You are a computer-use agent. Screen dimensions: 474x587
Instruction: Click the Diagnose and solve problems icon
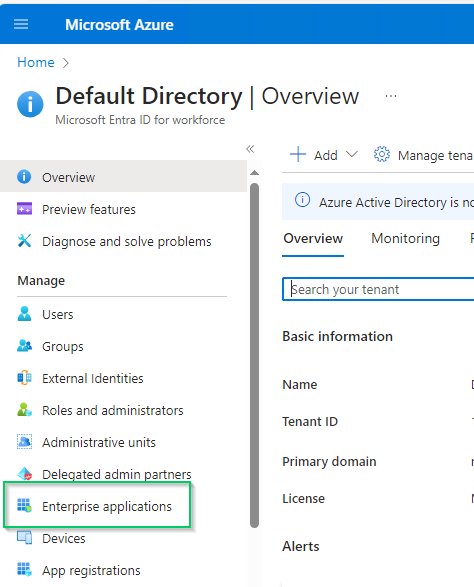click(24, 241)
